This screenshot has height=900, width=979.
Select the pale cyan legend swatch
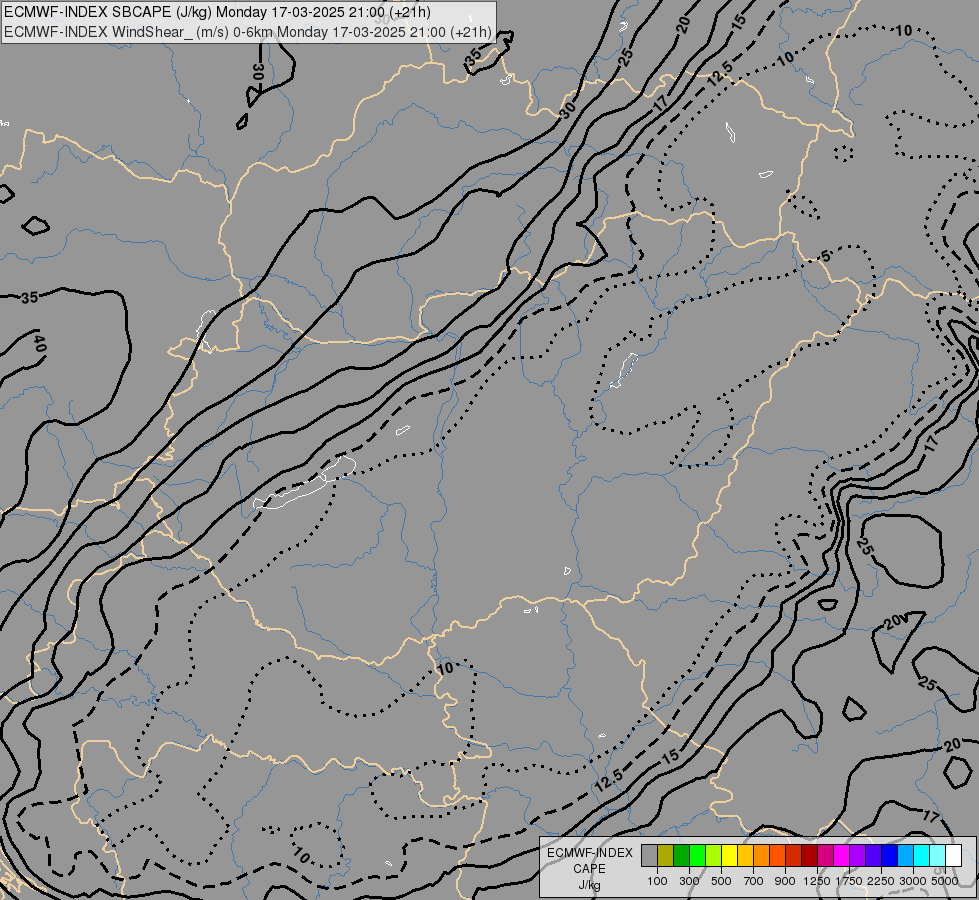(938, 855)
